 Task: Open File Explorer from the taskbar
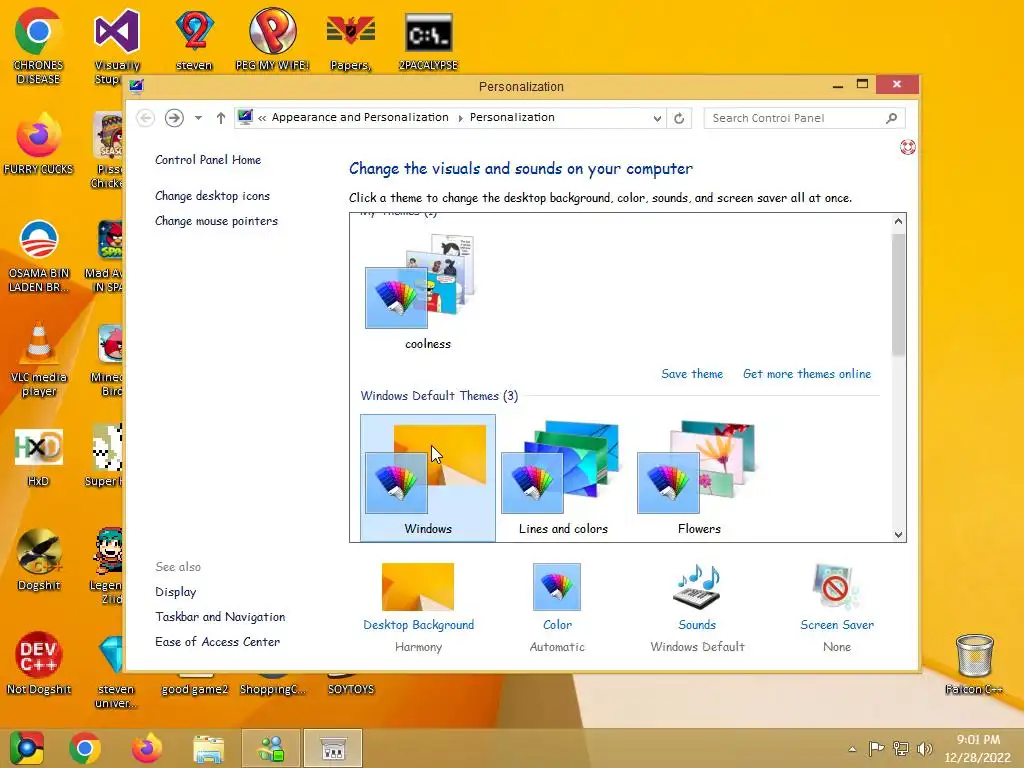tap(208, 748)
